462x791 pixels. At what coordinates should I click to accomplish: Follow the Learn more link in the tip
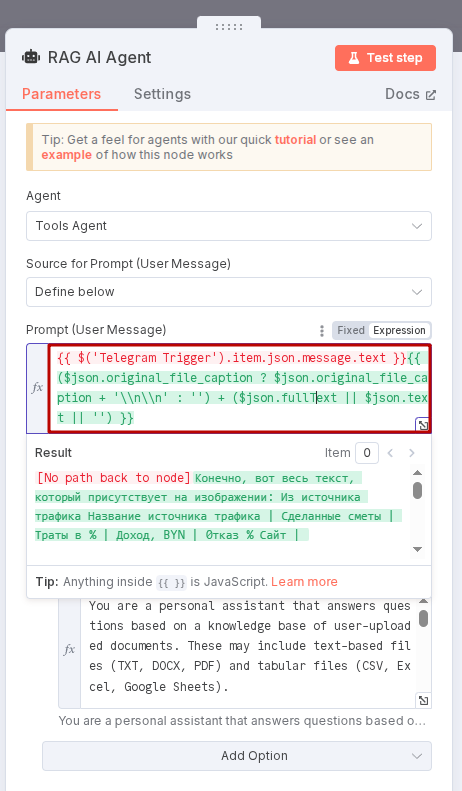(304, 582)
